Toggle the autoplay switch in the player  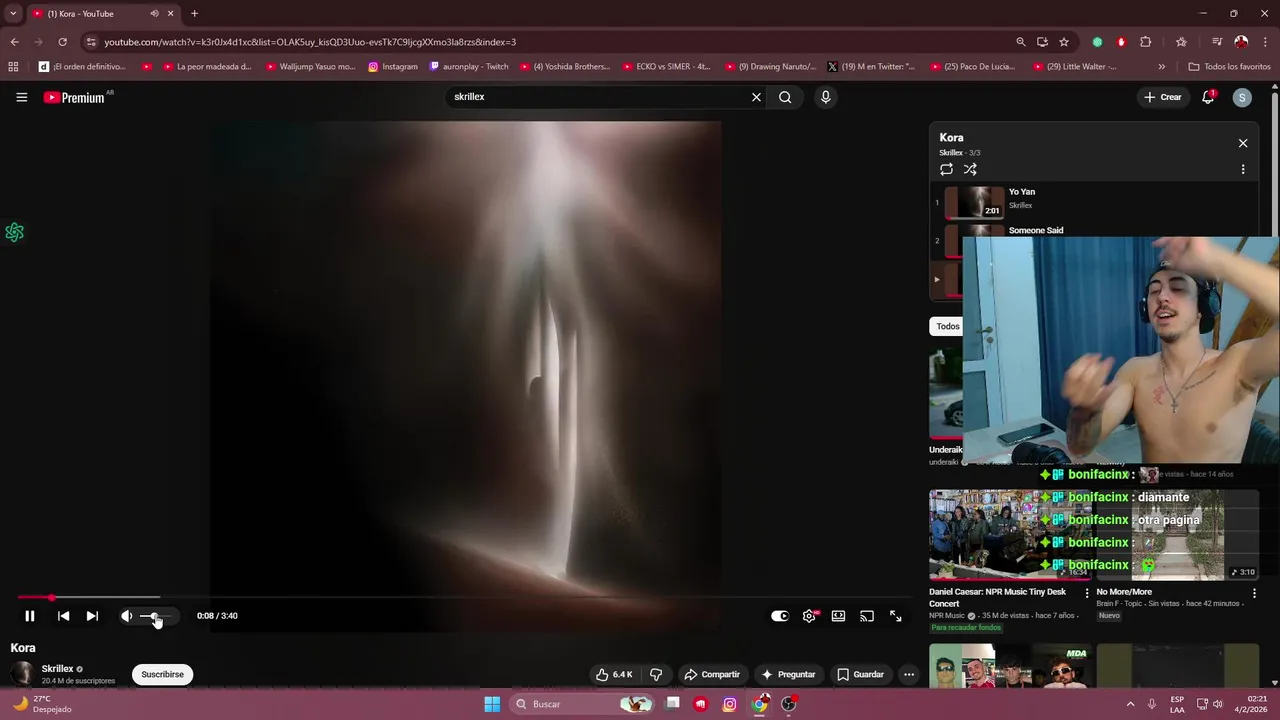780,616
